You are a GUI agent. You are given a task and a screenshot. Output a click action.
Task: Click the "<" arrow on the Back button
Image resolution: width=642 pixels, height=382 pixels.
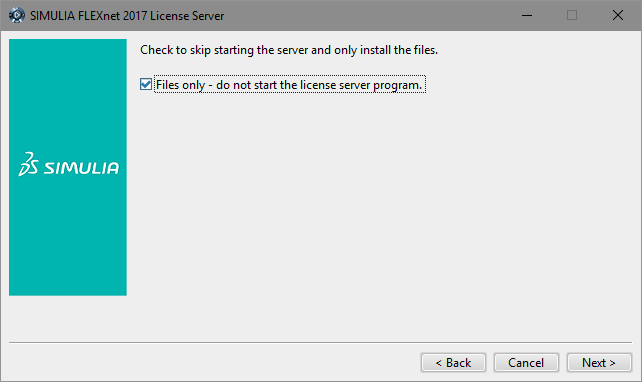(439, 363)
